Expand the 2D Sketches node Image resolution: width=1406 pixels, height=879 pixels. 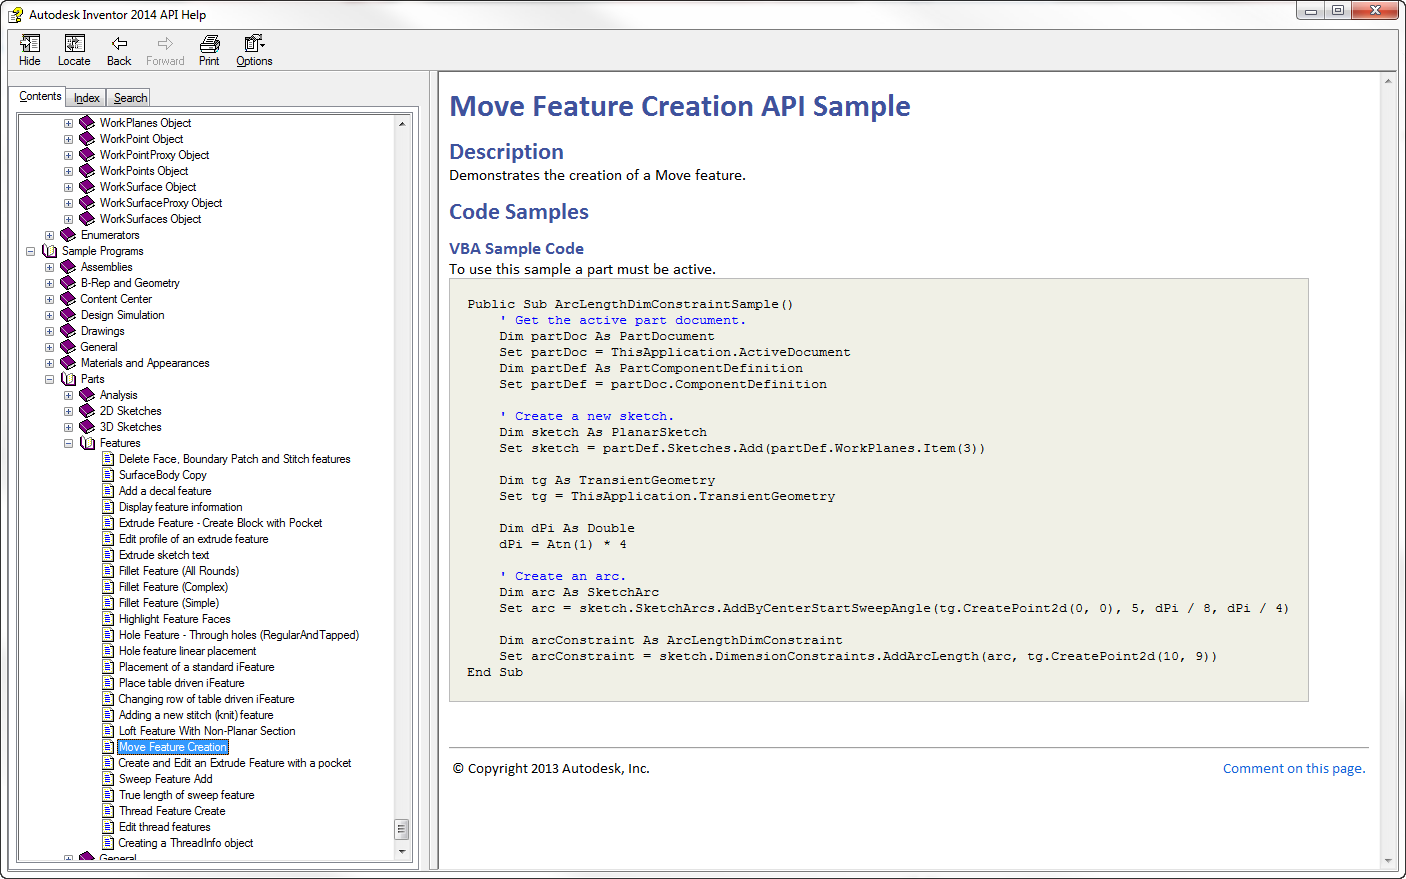pos(68,411)
